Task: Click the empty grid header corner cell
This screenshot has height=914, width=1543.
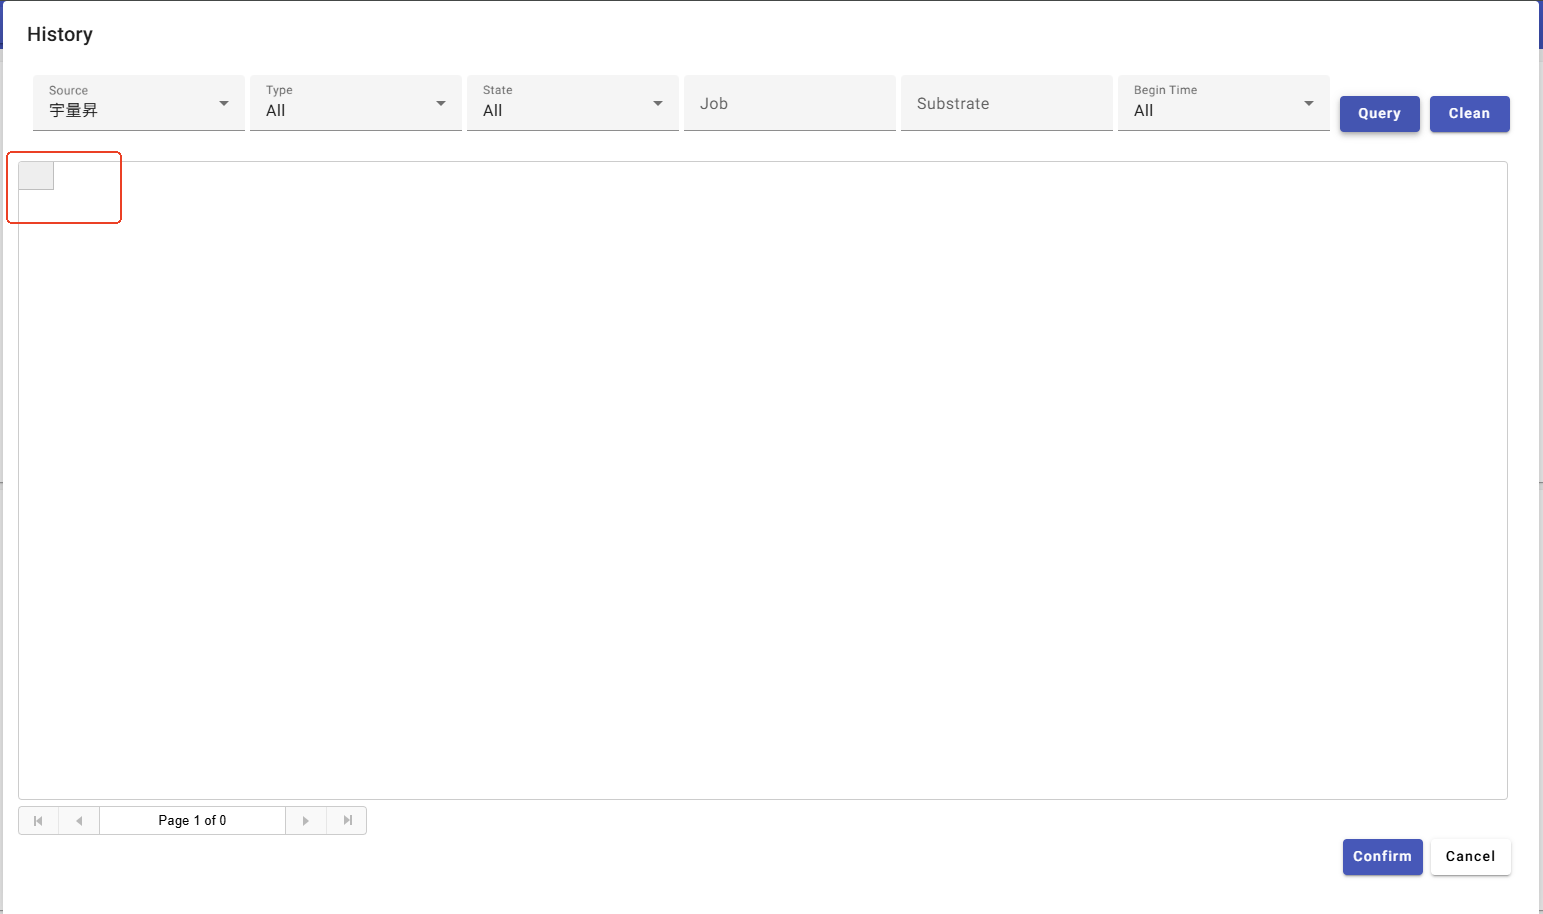Action: click(36, 176)
